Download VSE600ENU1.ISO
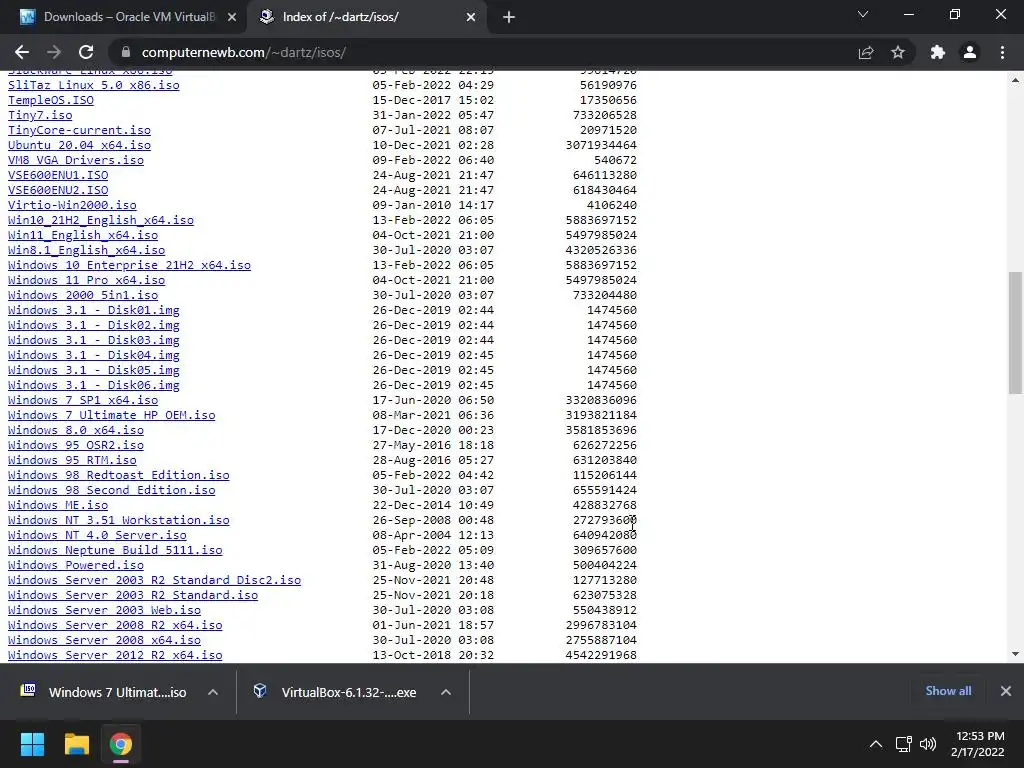This screenshot has width=1024, height=768. [x=58, y=175]
